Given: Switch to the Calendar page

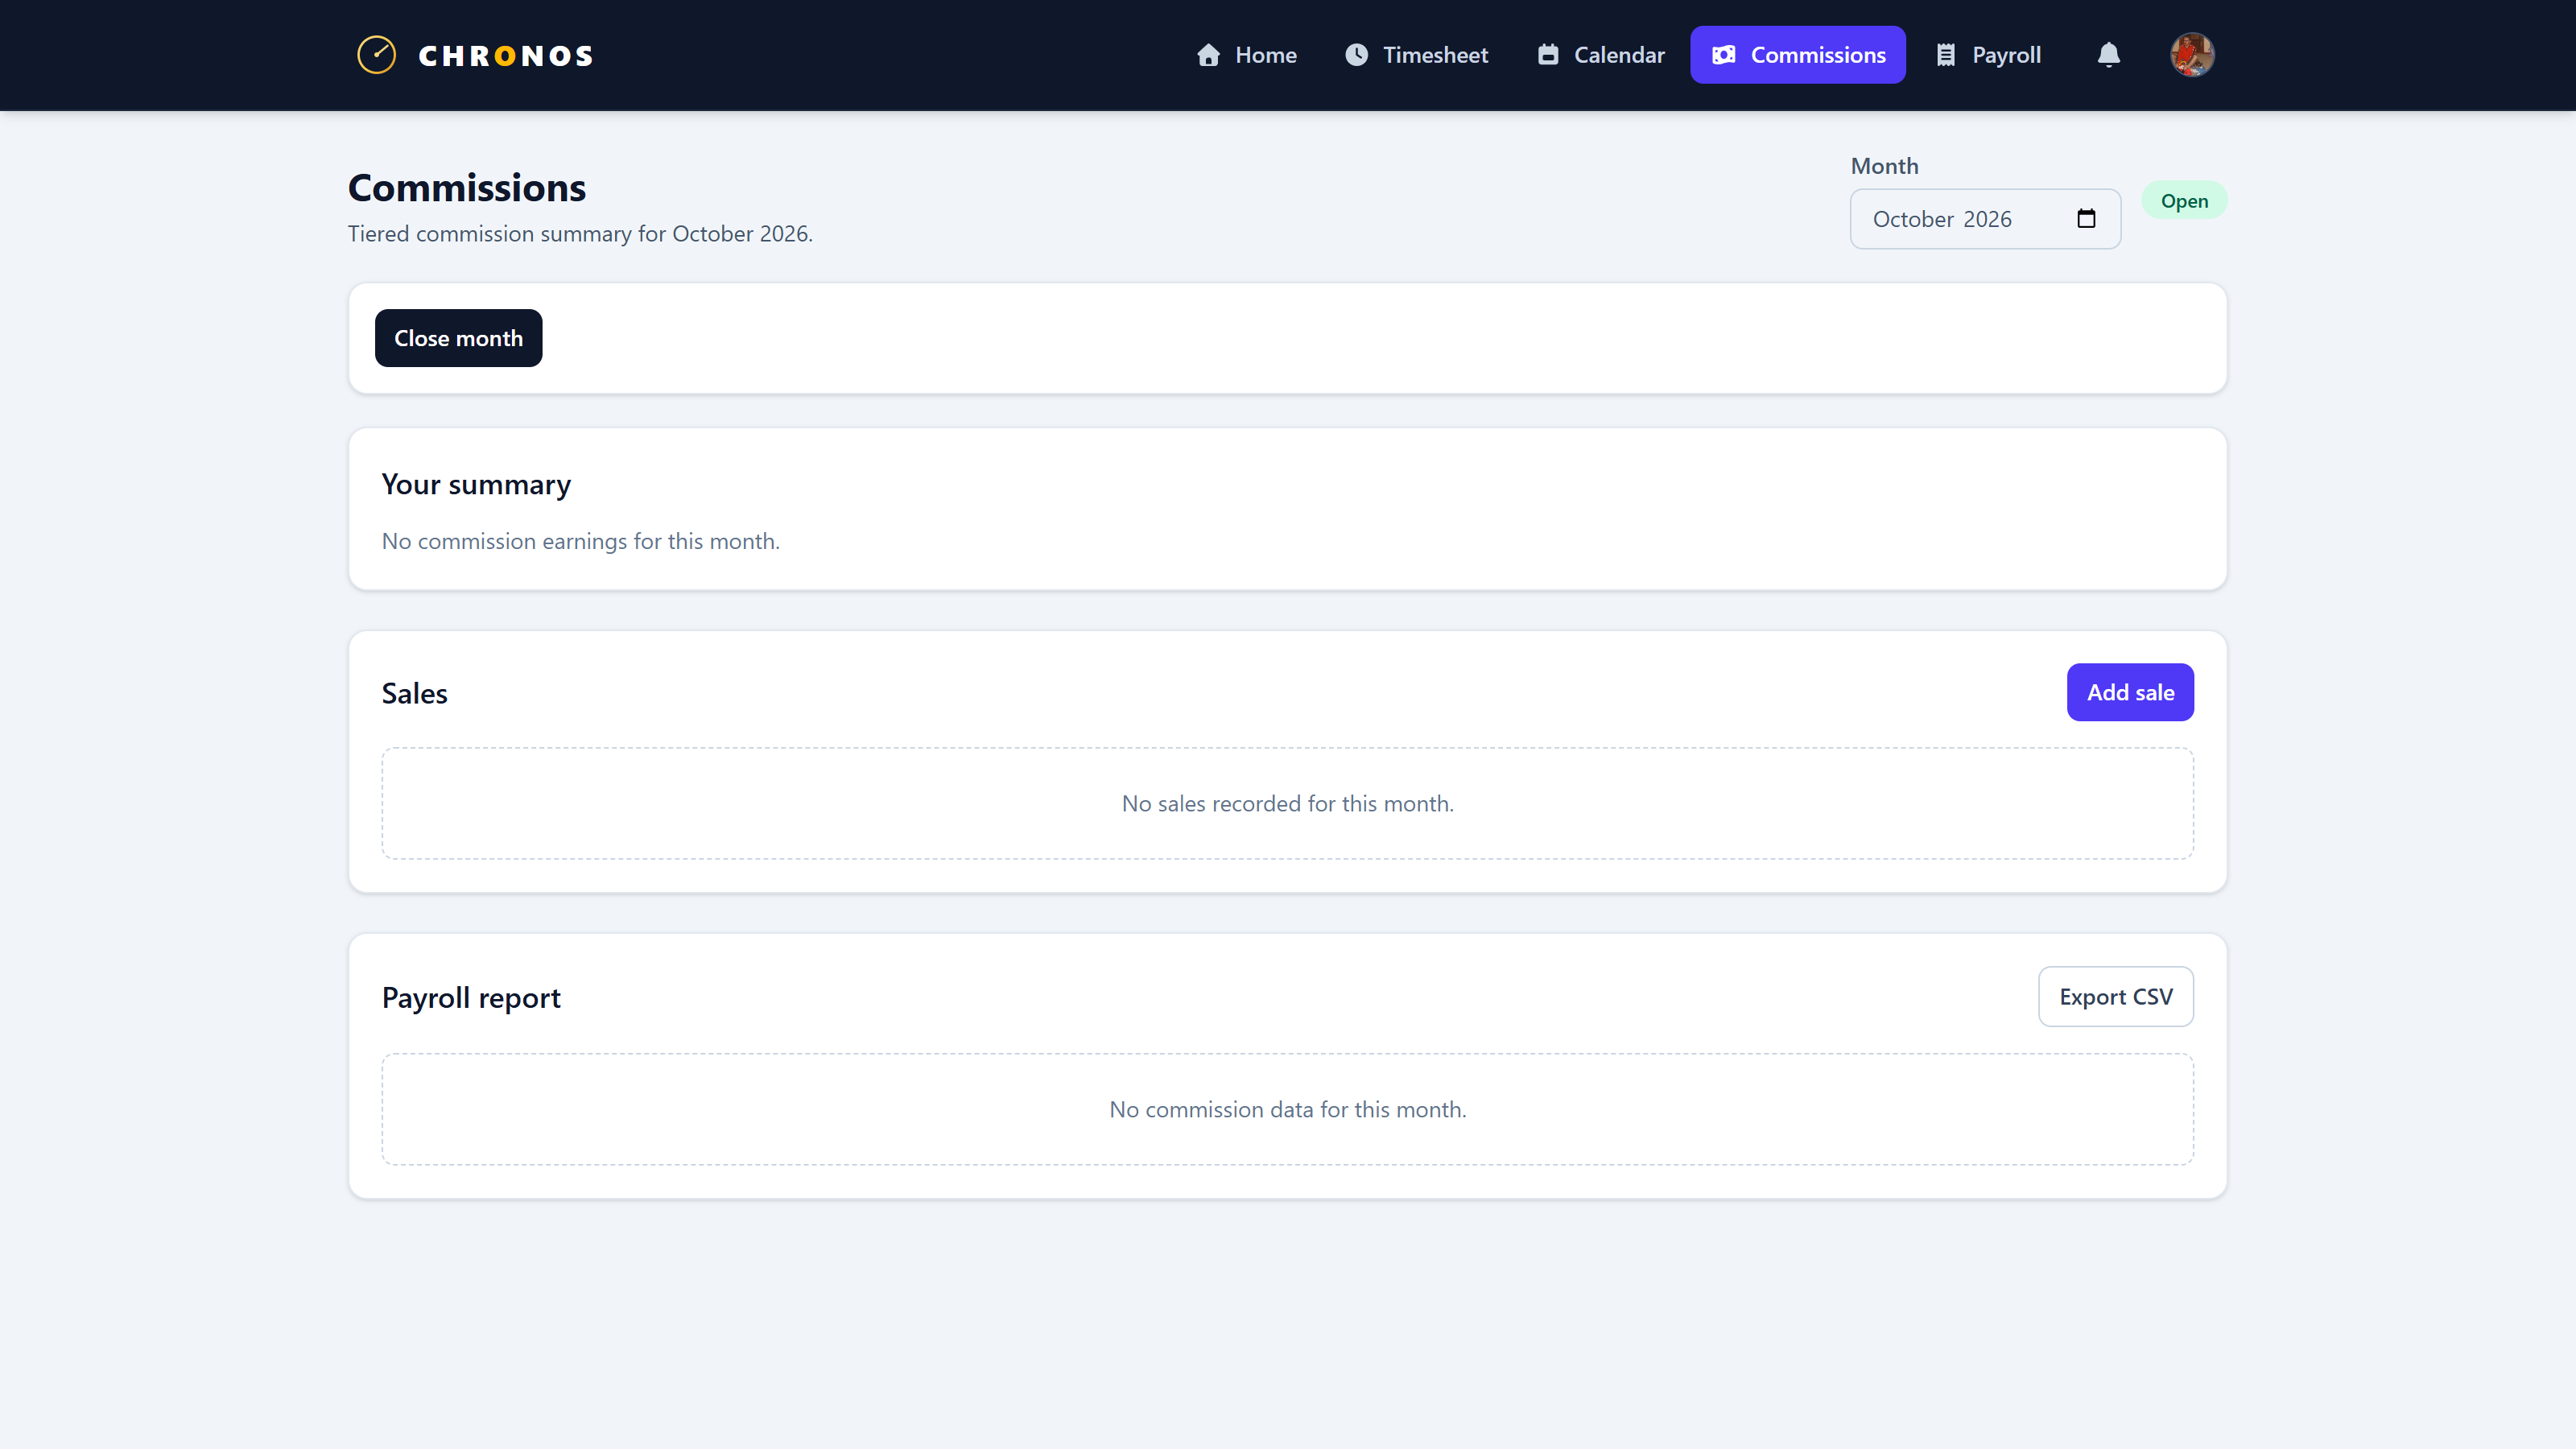Looking at the screenshot, I should point(1601,55).
